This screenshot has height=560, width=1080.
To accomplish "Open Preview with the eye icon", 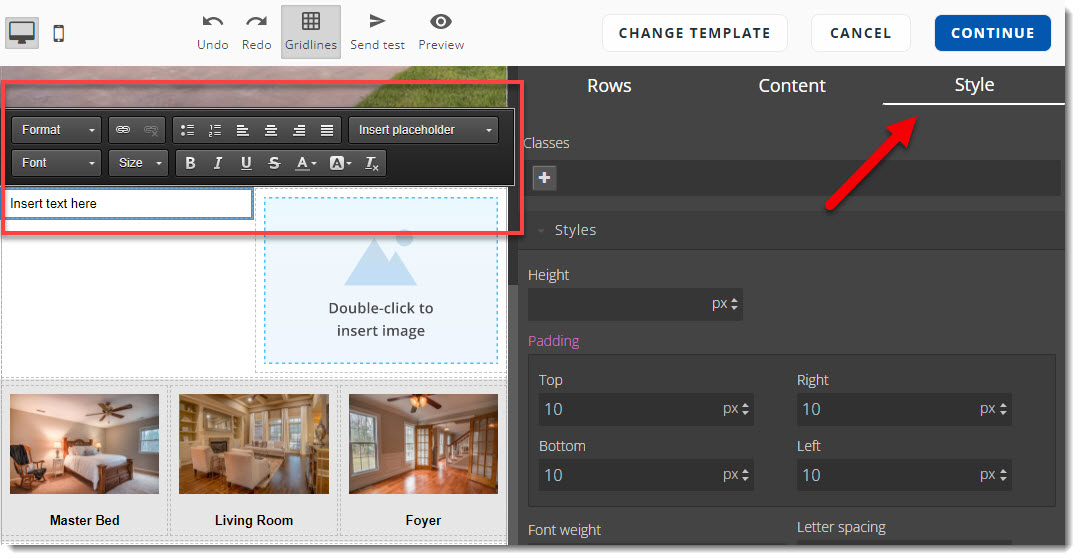I will click(x=441, y=22).
